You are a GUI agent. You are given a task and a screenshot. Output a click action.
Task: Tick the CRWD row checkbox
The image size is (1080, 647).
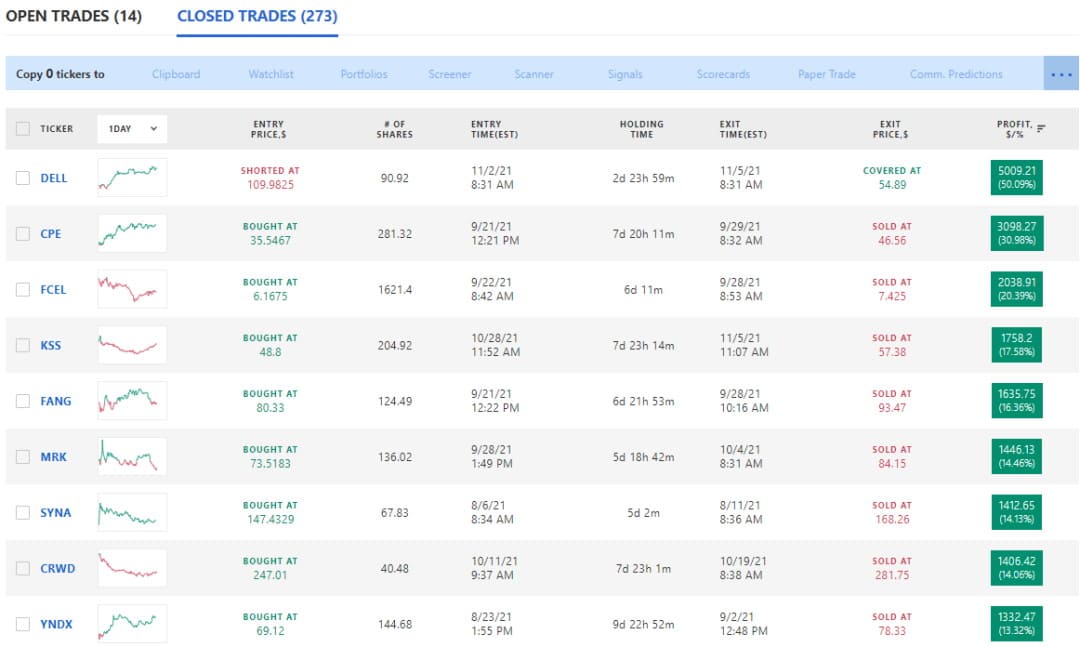[x=23, y=568]
